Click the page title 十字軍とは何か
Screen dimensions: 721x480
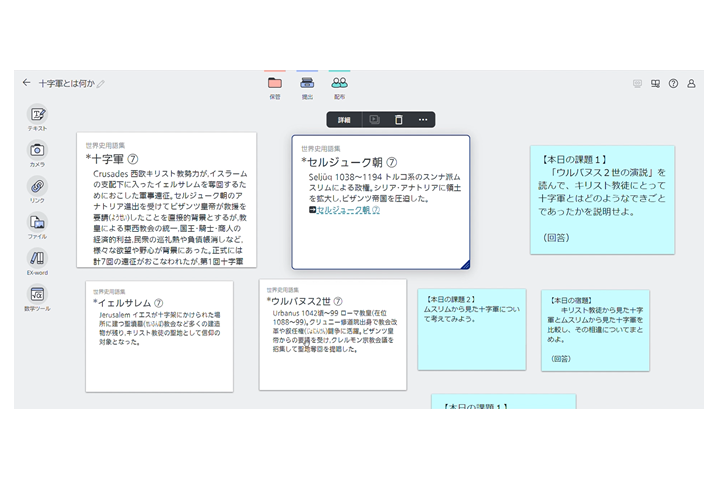point(67,83)
